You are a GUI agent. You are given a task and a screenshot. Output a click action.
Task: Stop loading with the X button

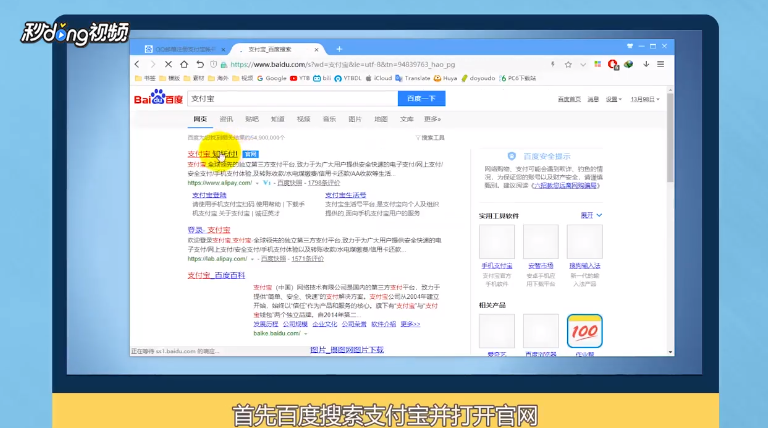(x=168, y=64)
